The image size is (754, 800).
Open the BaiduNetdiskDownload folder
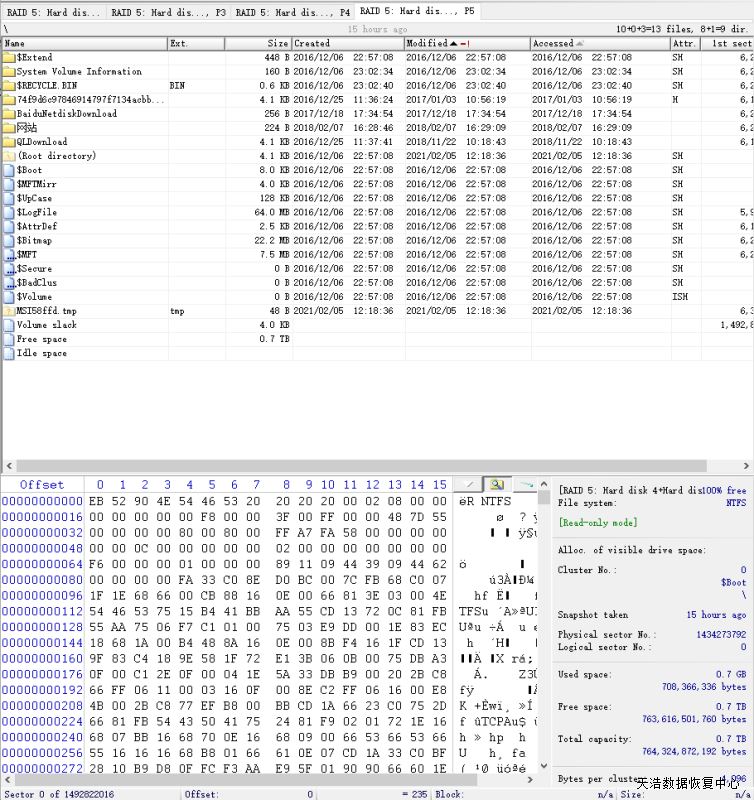click(66, 113)
